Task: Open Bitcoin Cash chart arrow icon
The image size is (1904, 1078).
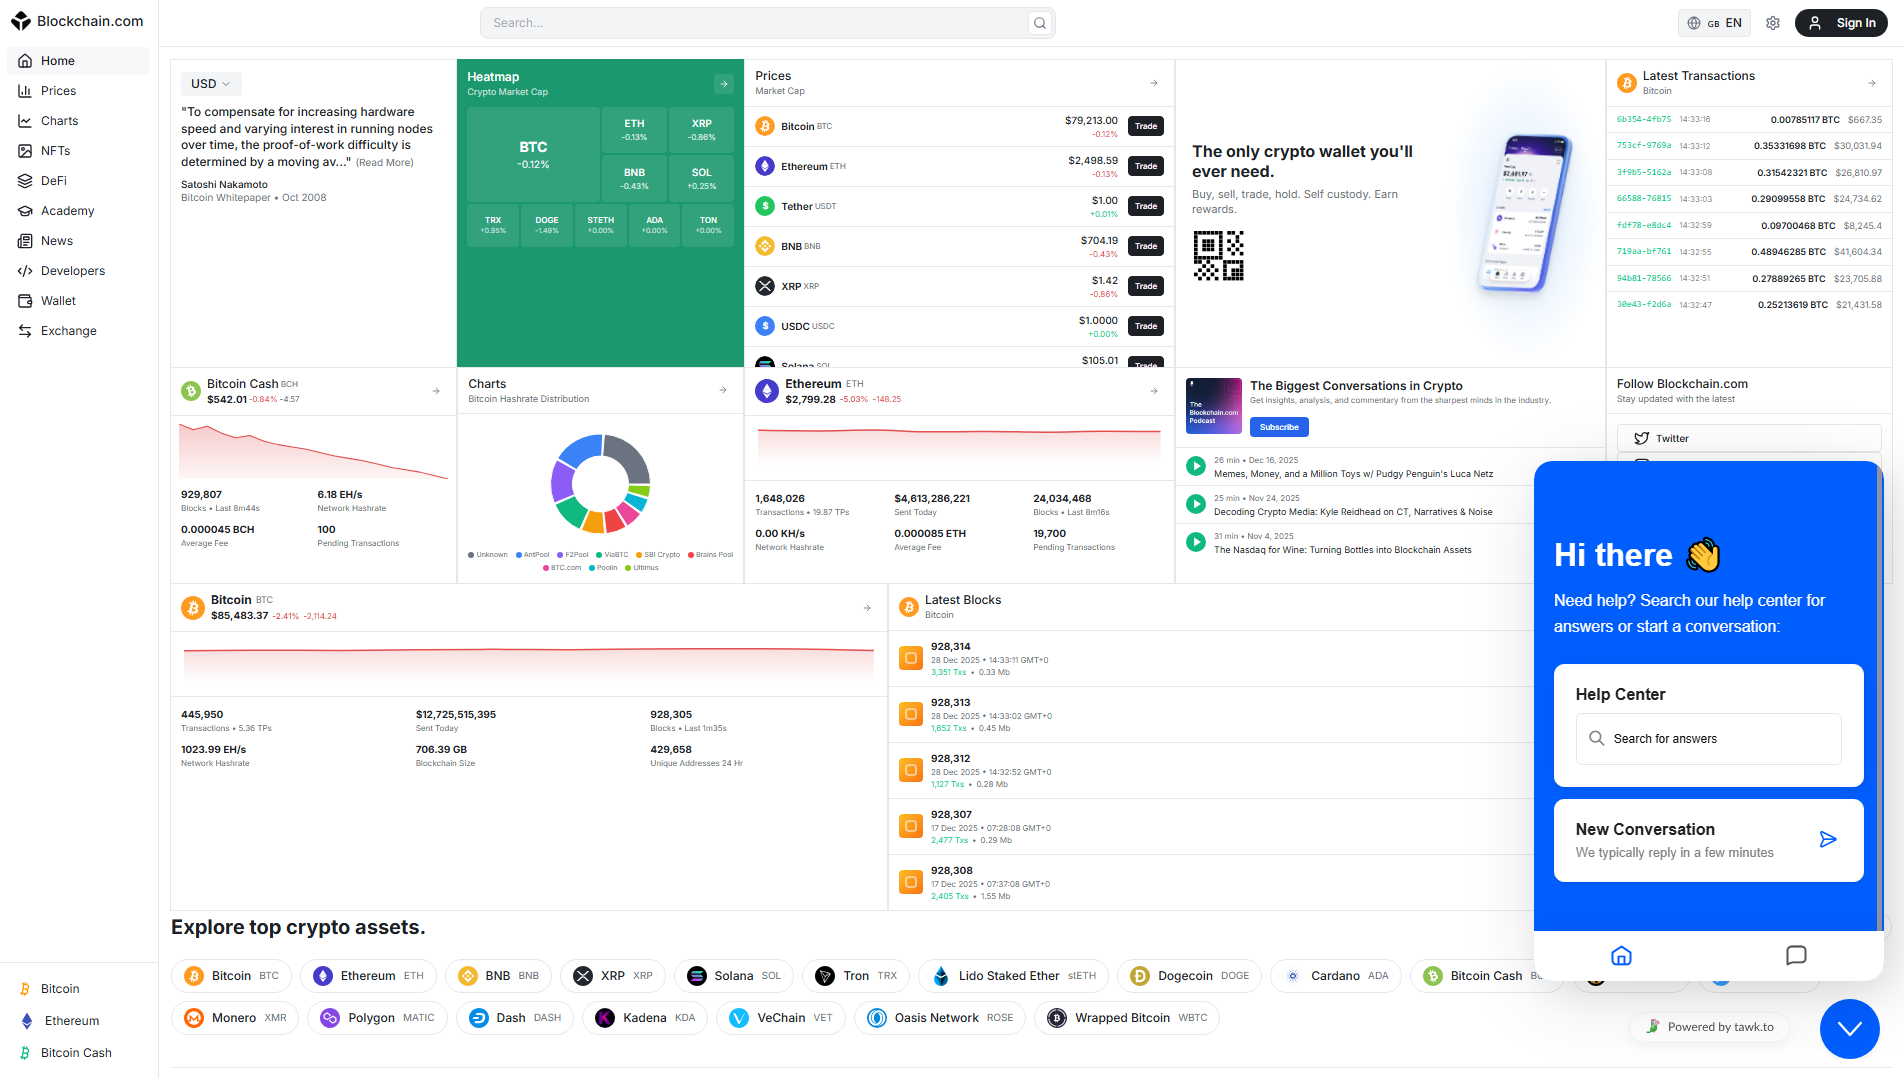Action: click(436, 391)
